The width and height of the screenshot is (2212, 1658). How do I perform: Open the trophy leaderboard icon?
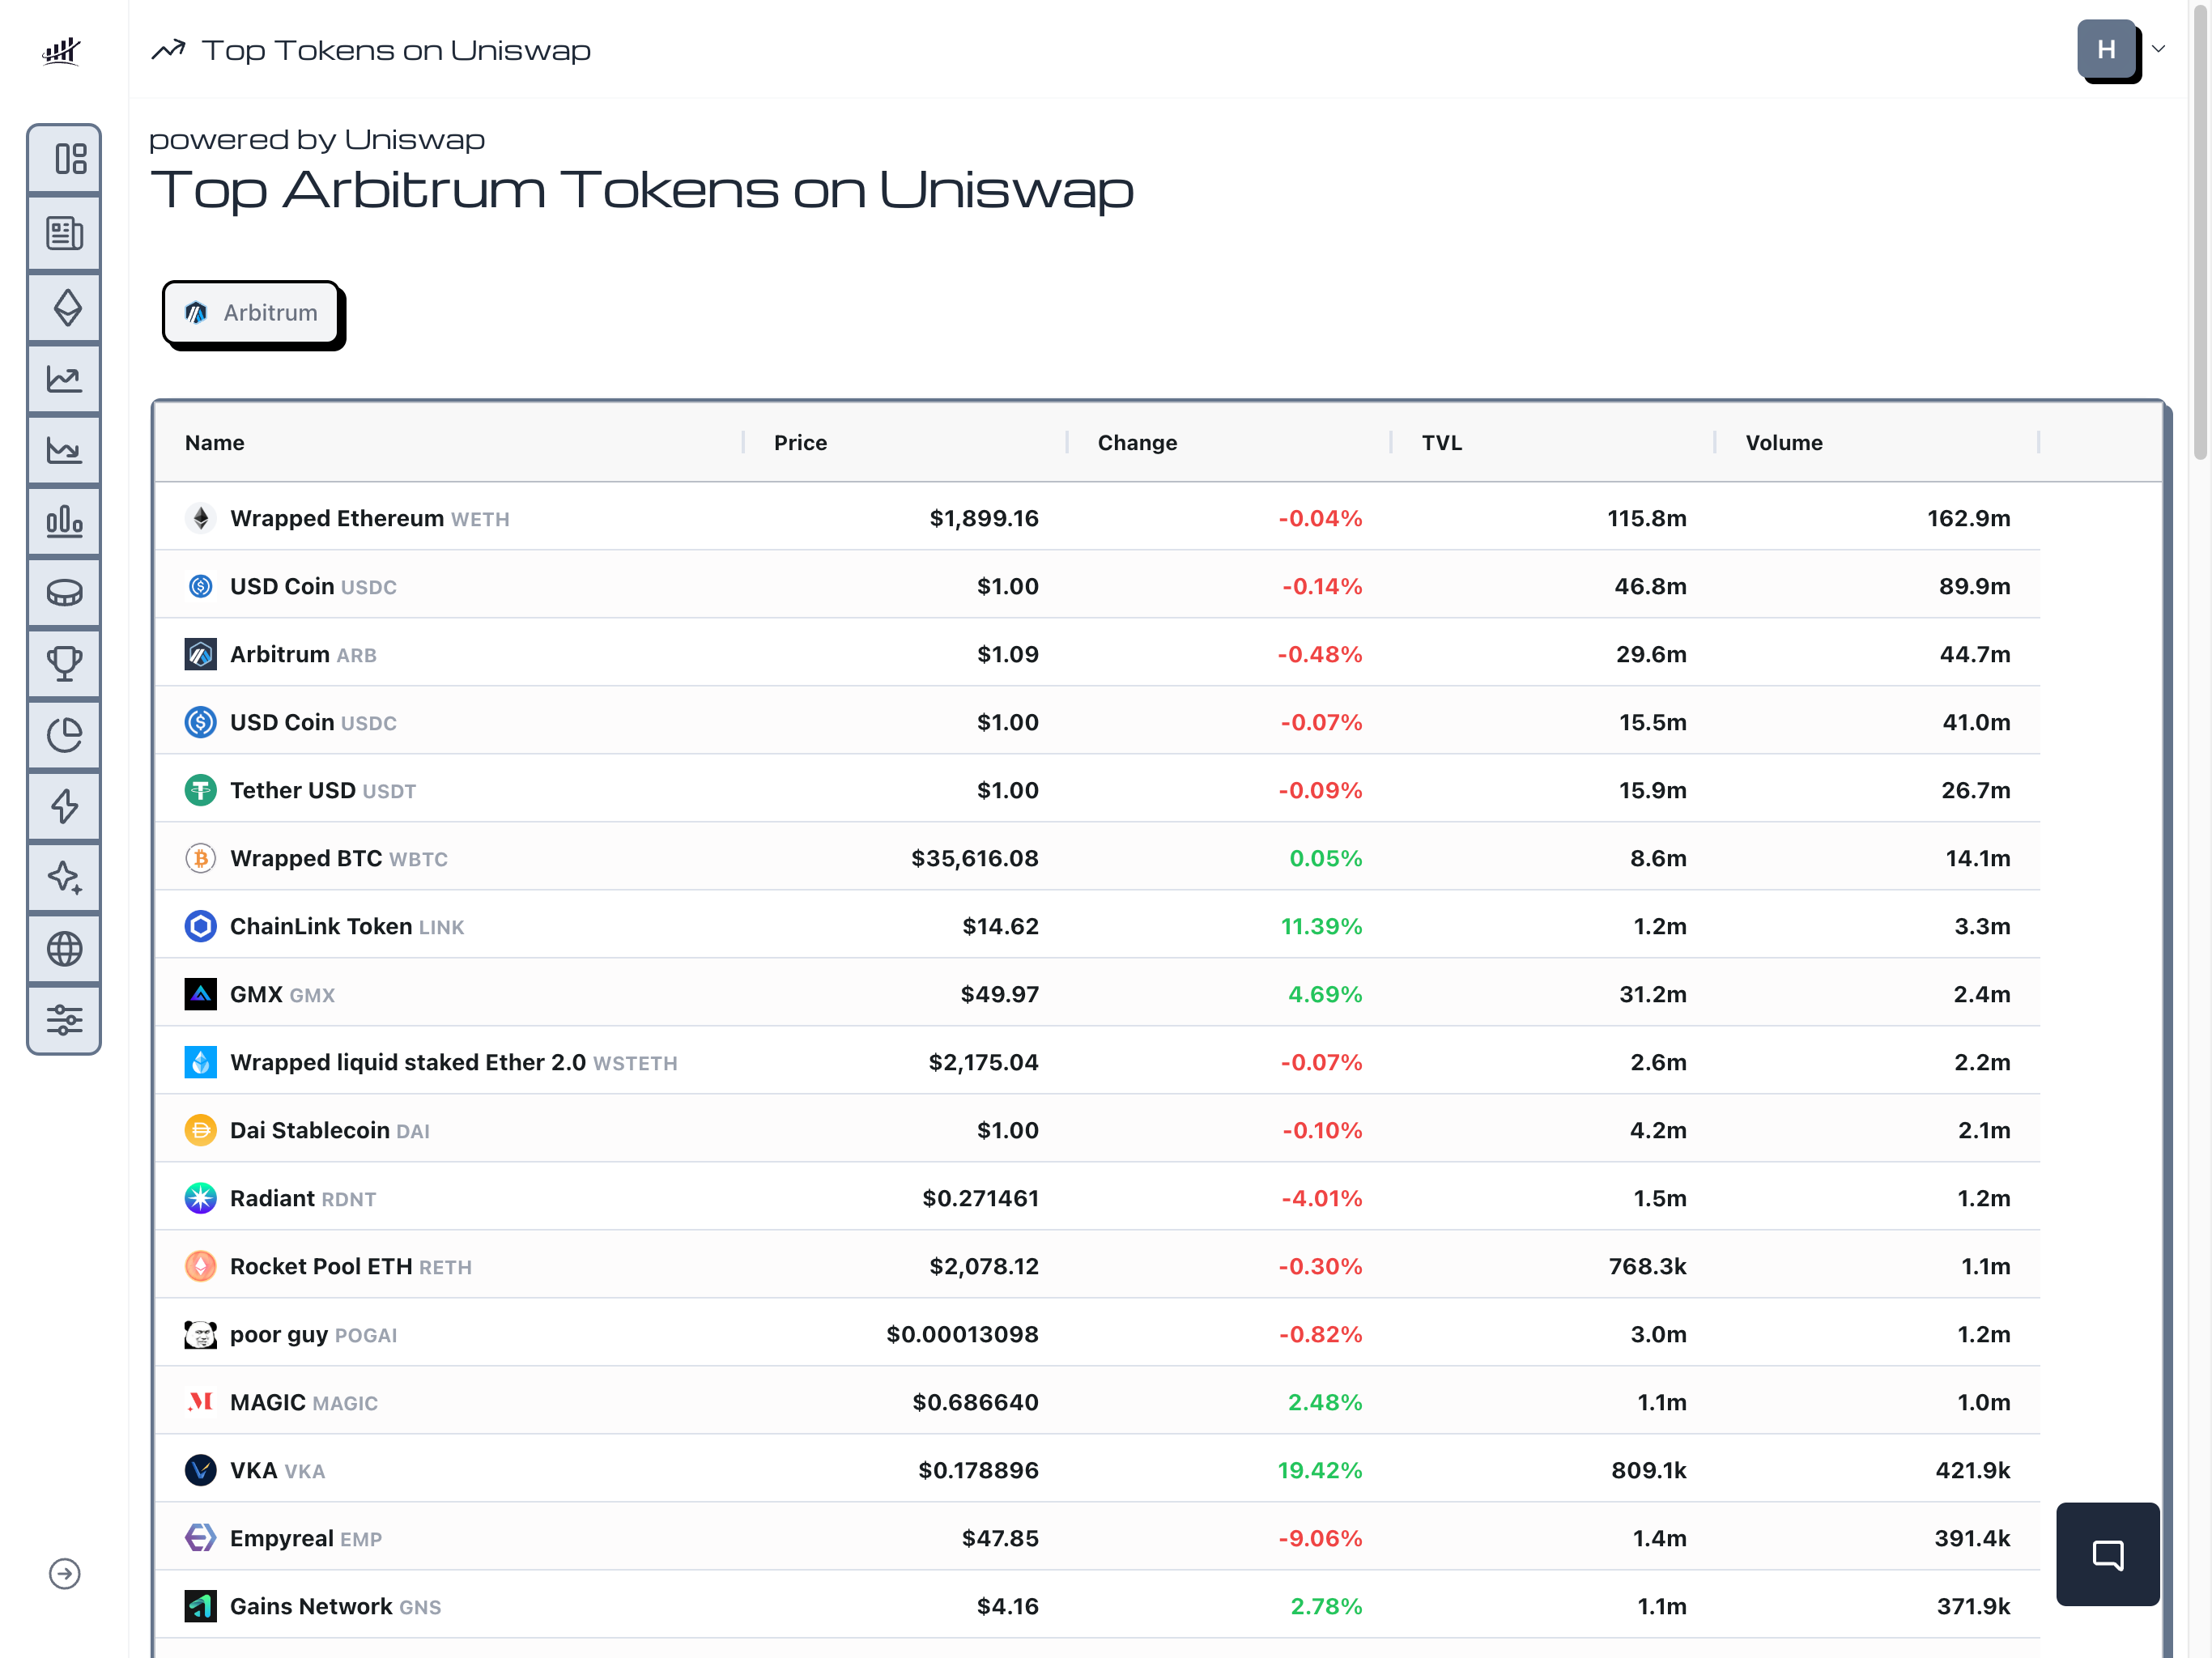point(65,663)
